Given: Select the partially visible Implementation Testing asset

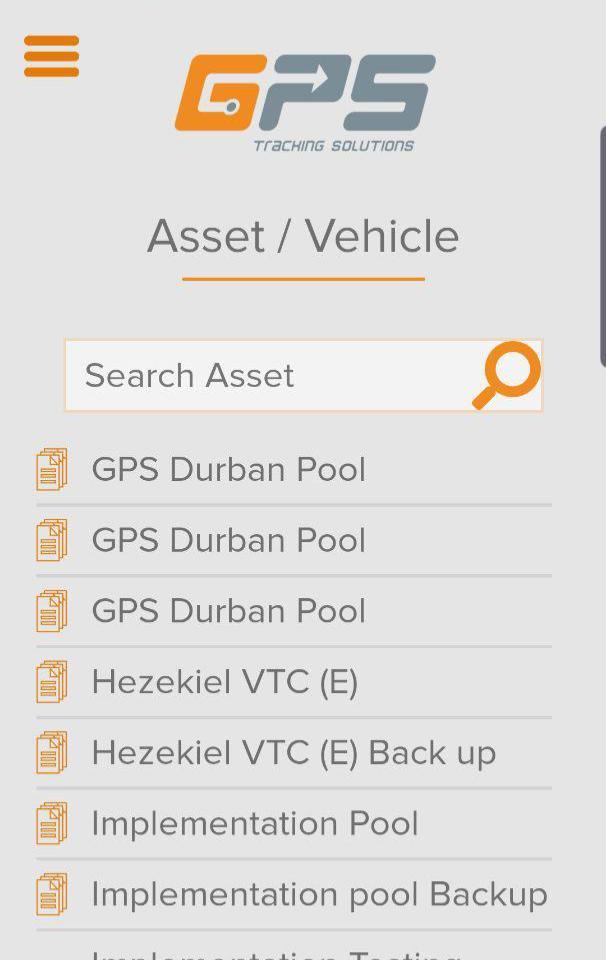Looking at the screenshot, I should pos(280,952).
